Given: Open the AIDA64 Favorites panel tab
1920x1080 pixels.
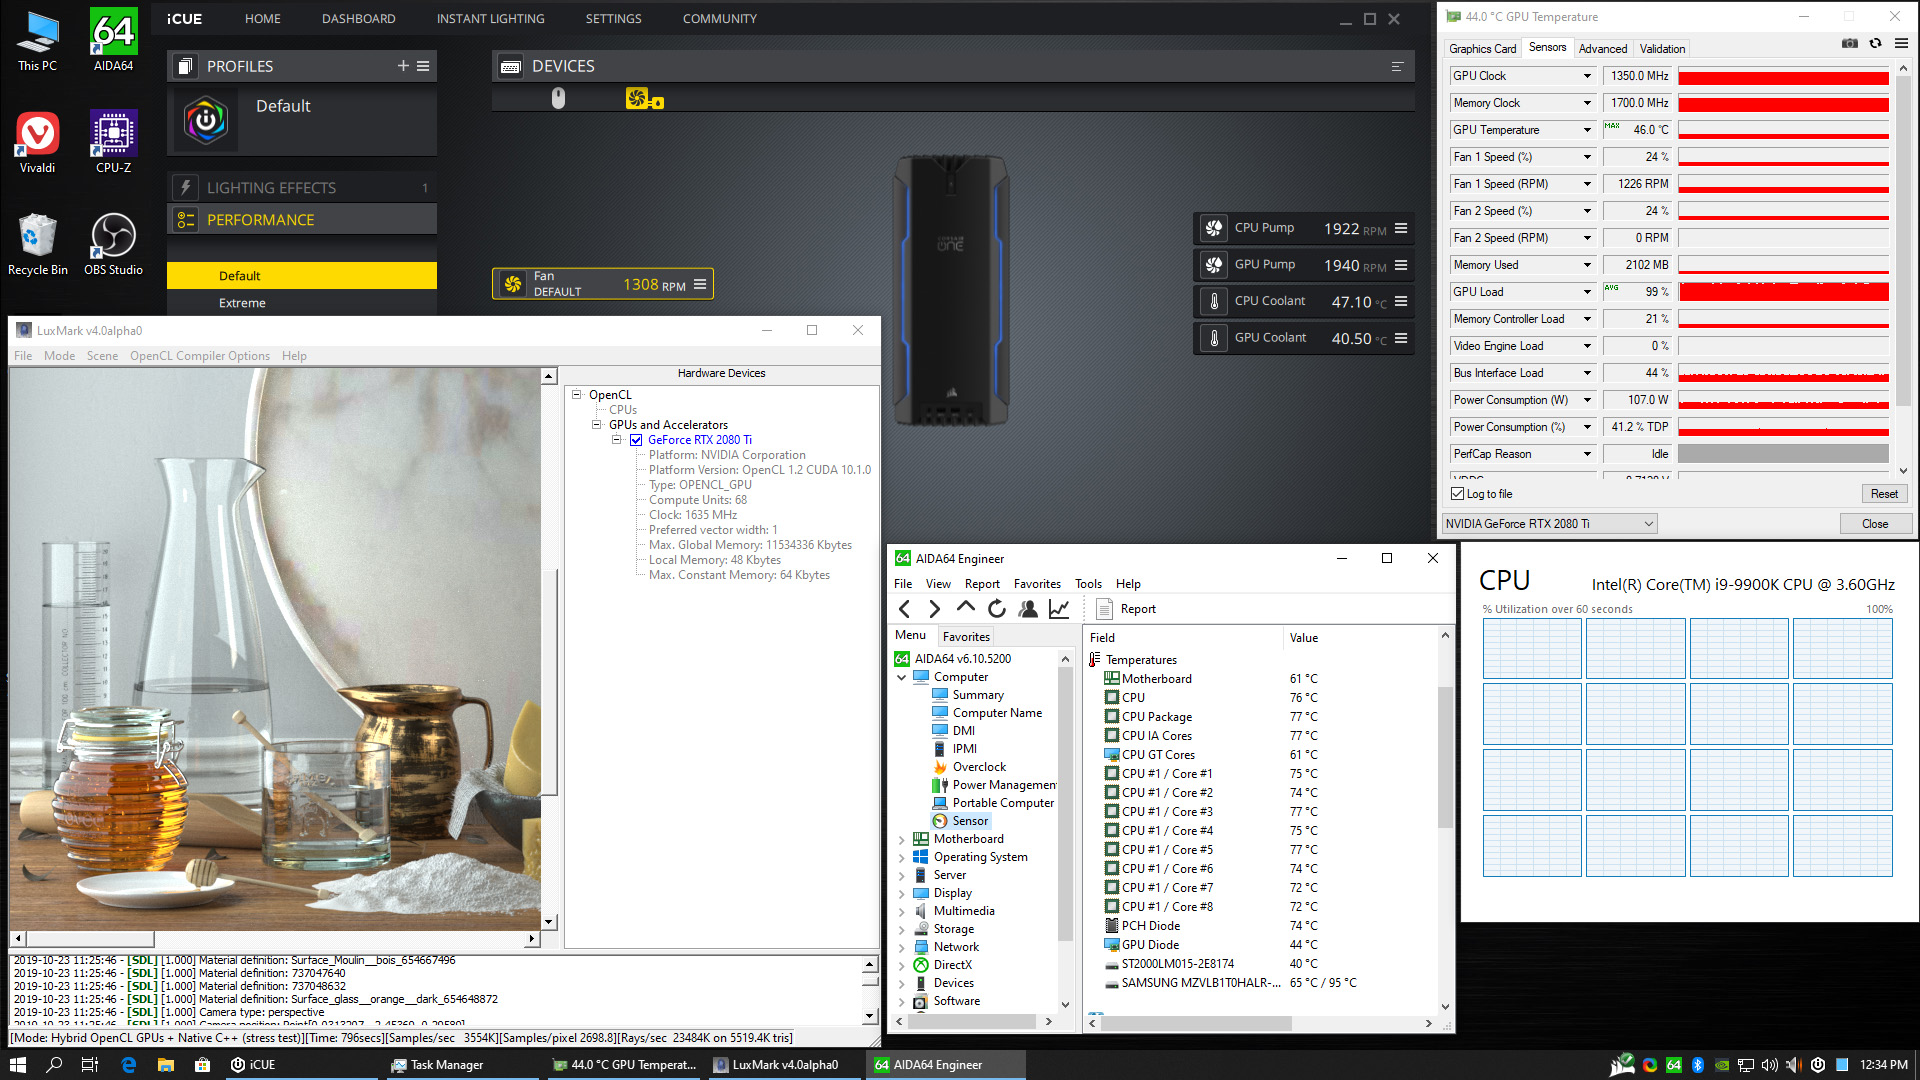Looking at the screenshot, I should click(x=966, y=636).
